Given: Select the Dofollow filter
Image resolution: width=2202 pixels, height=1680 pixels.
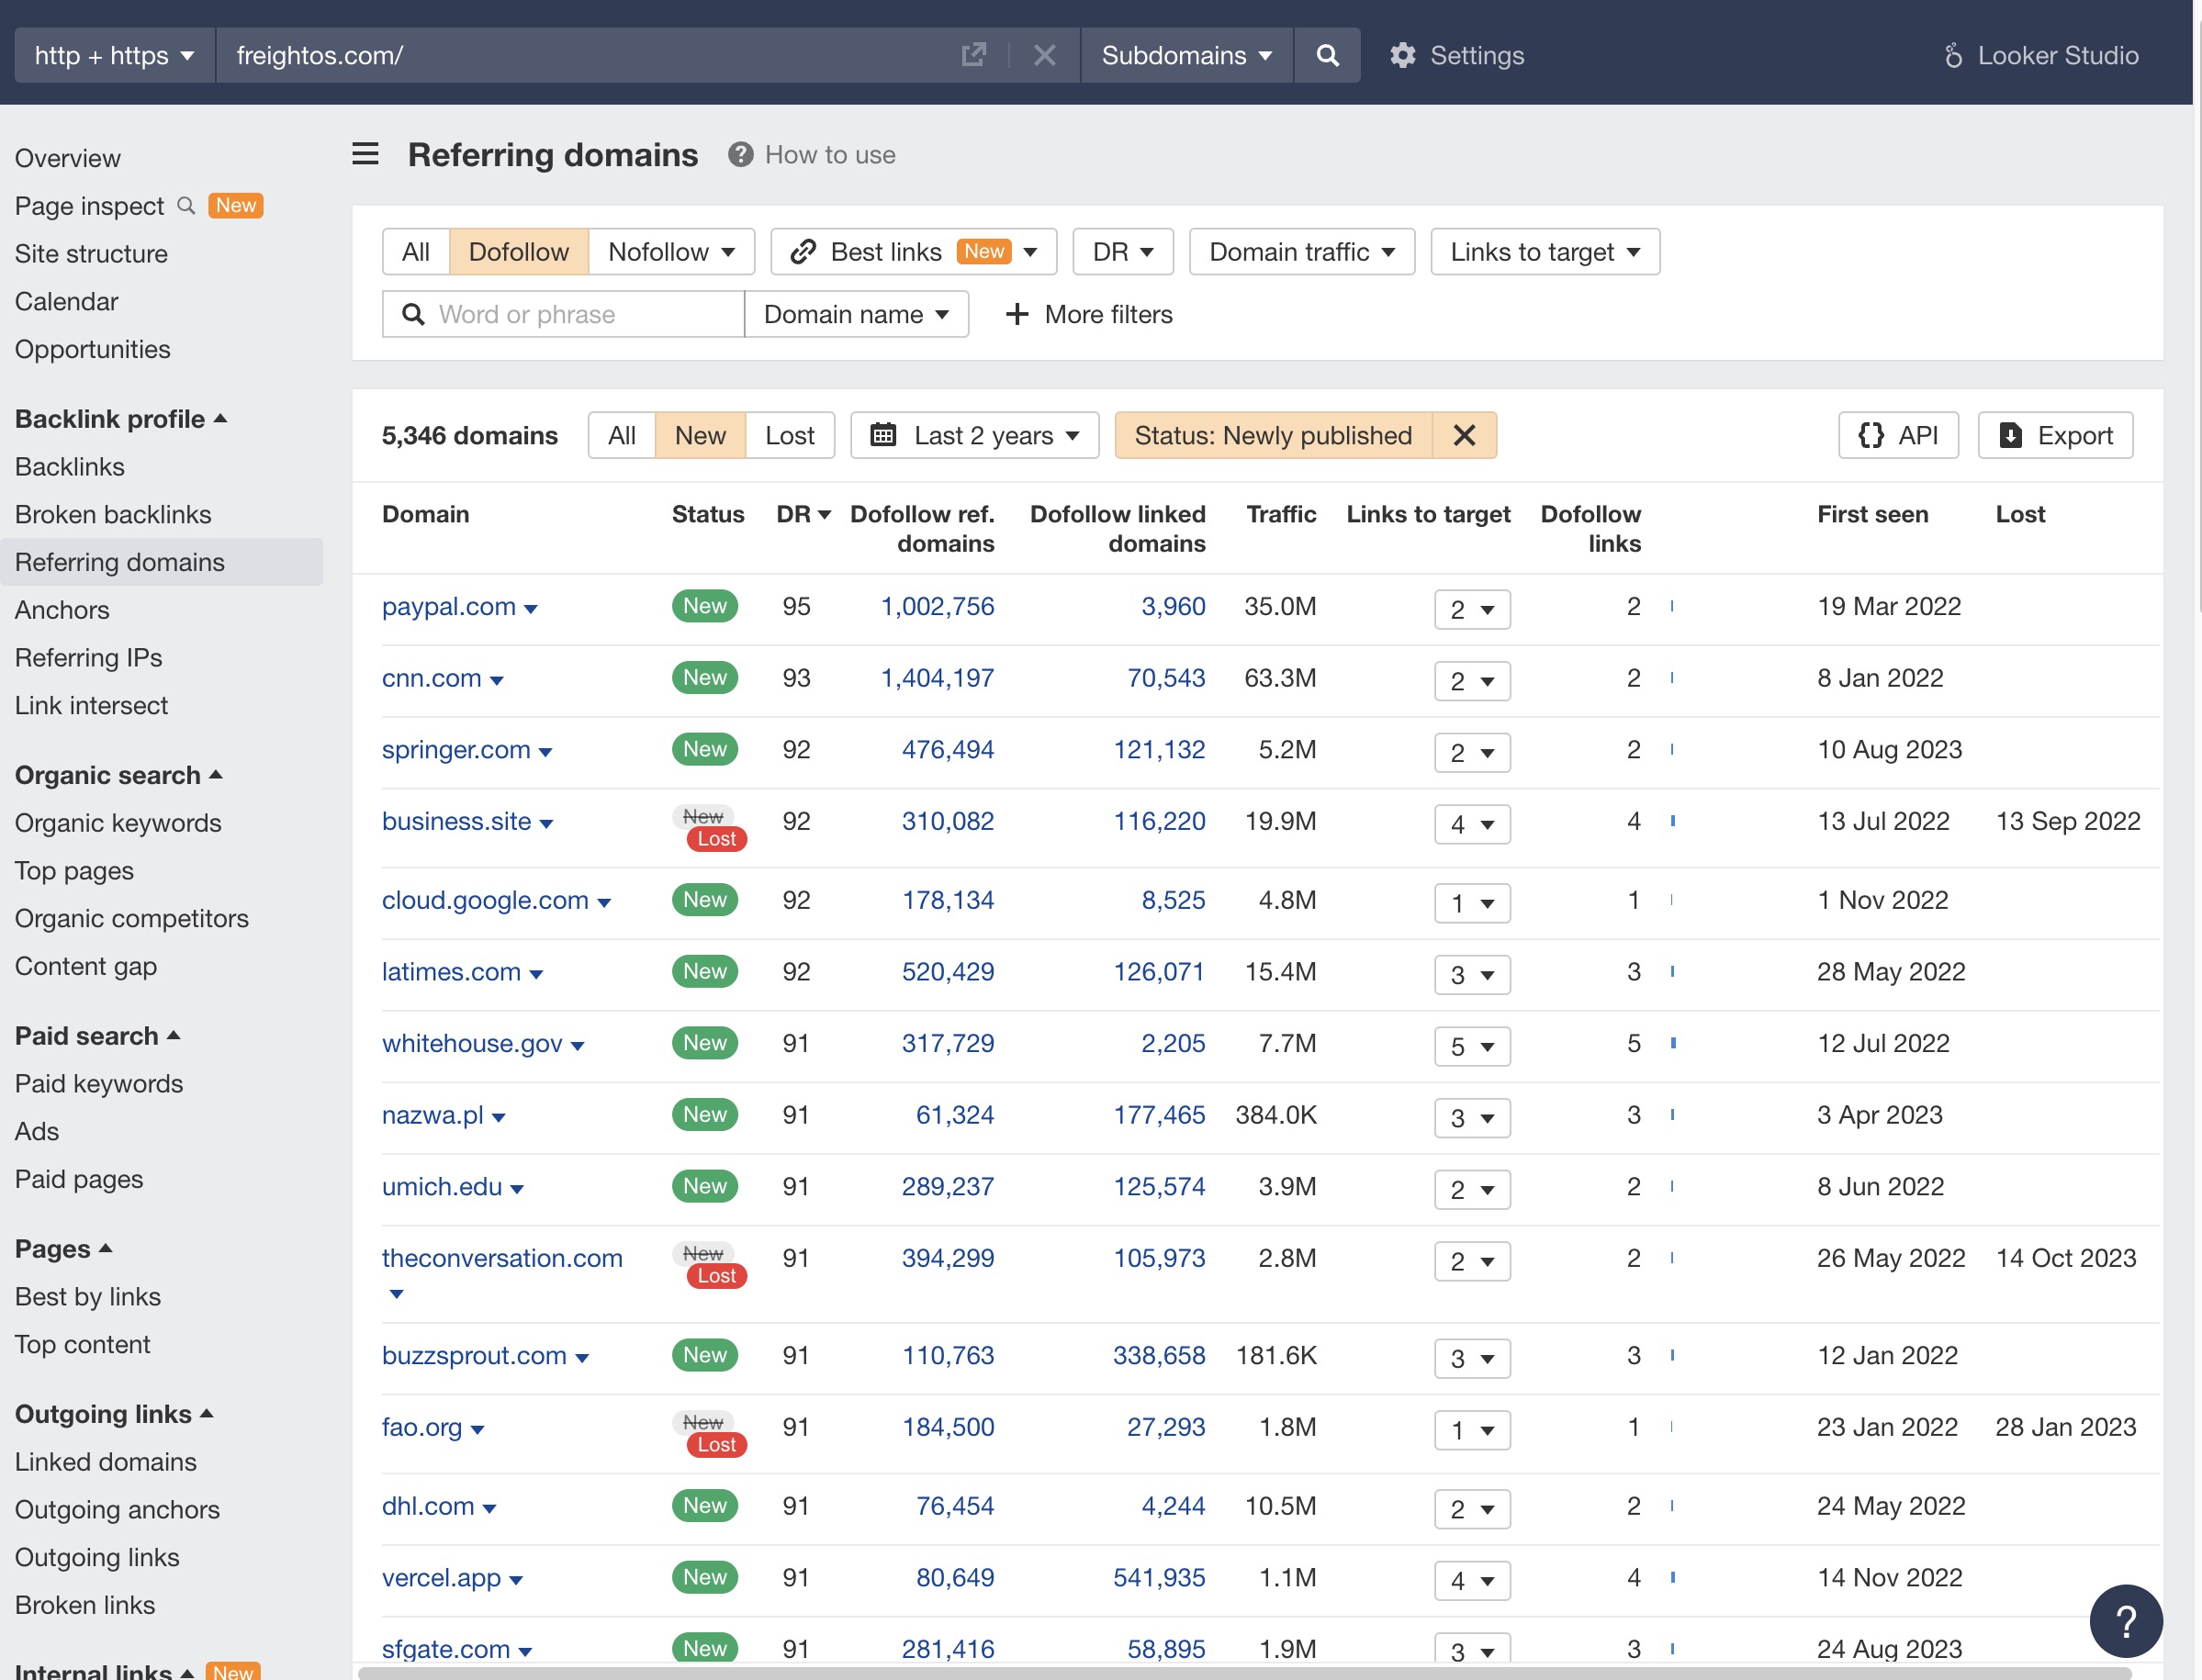Looking at the screenshot, I should 518,251.
